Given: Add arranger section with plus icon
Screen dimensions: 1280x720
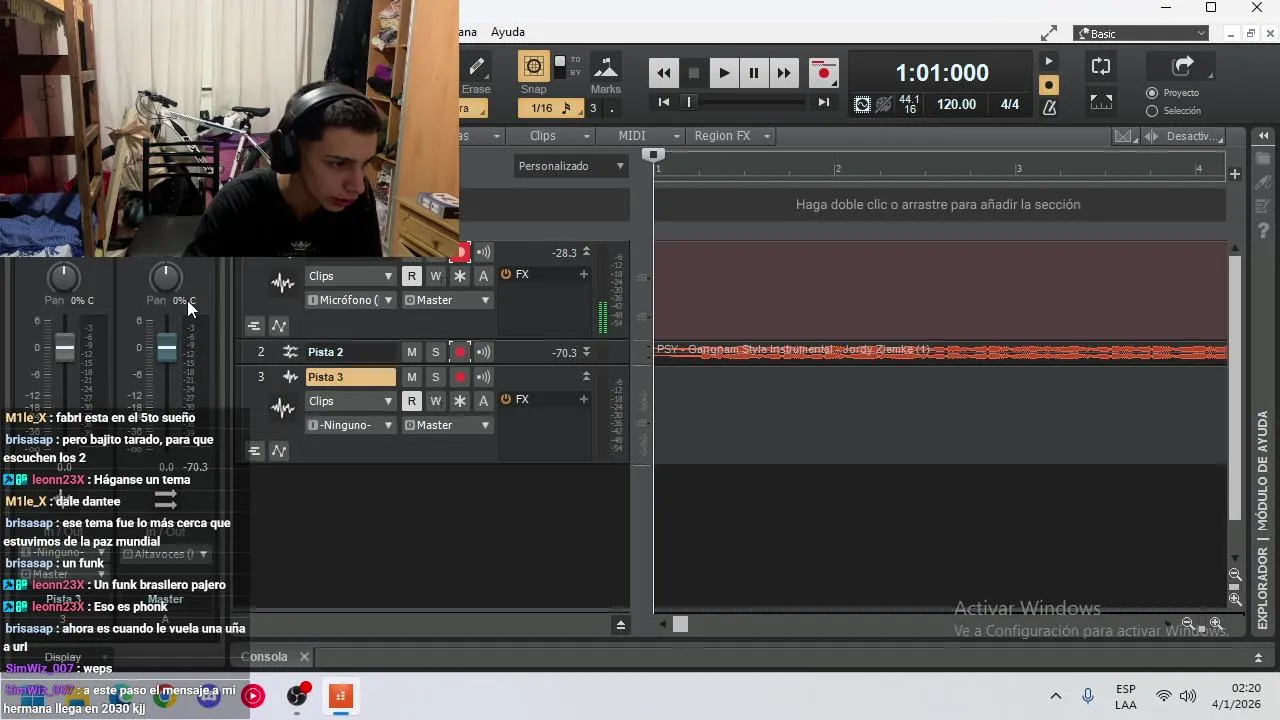Looking at the screenshot, I should coord(1235,174).
